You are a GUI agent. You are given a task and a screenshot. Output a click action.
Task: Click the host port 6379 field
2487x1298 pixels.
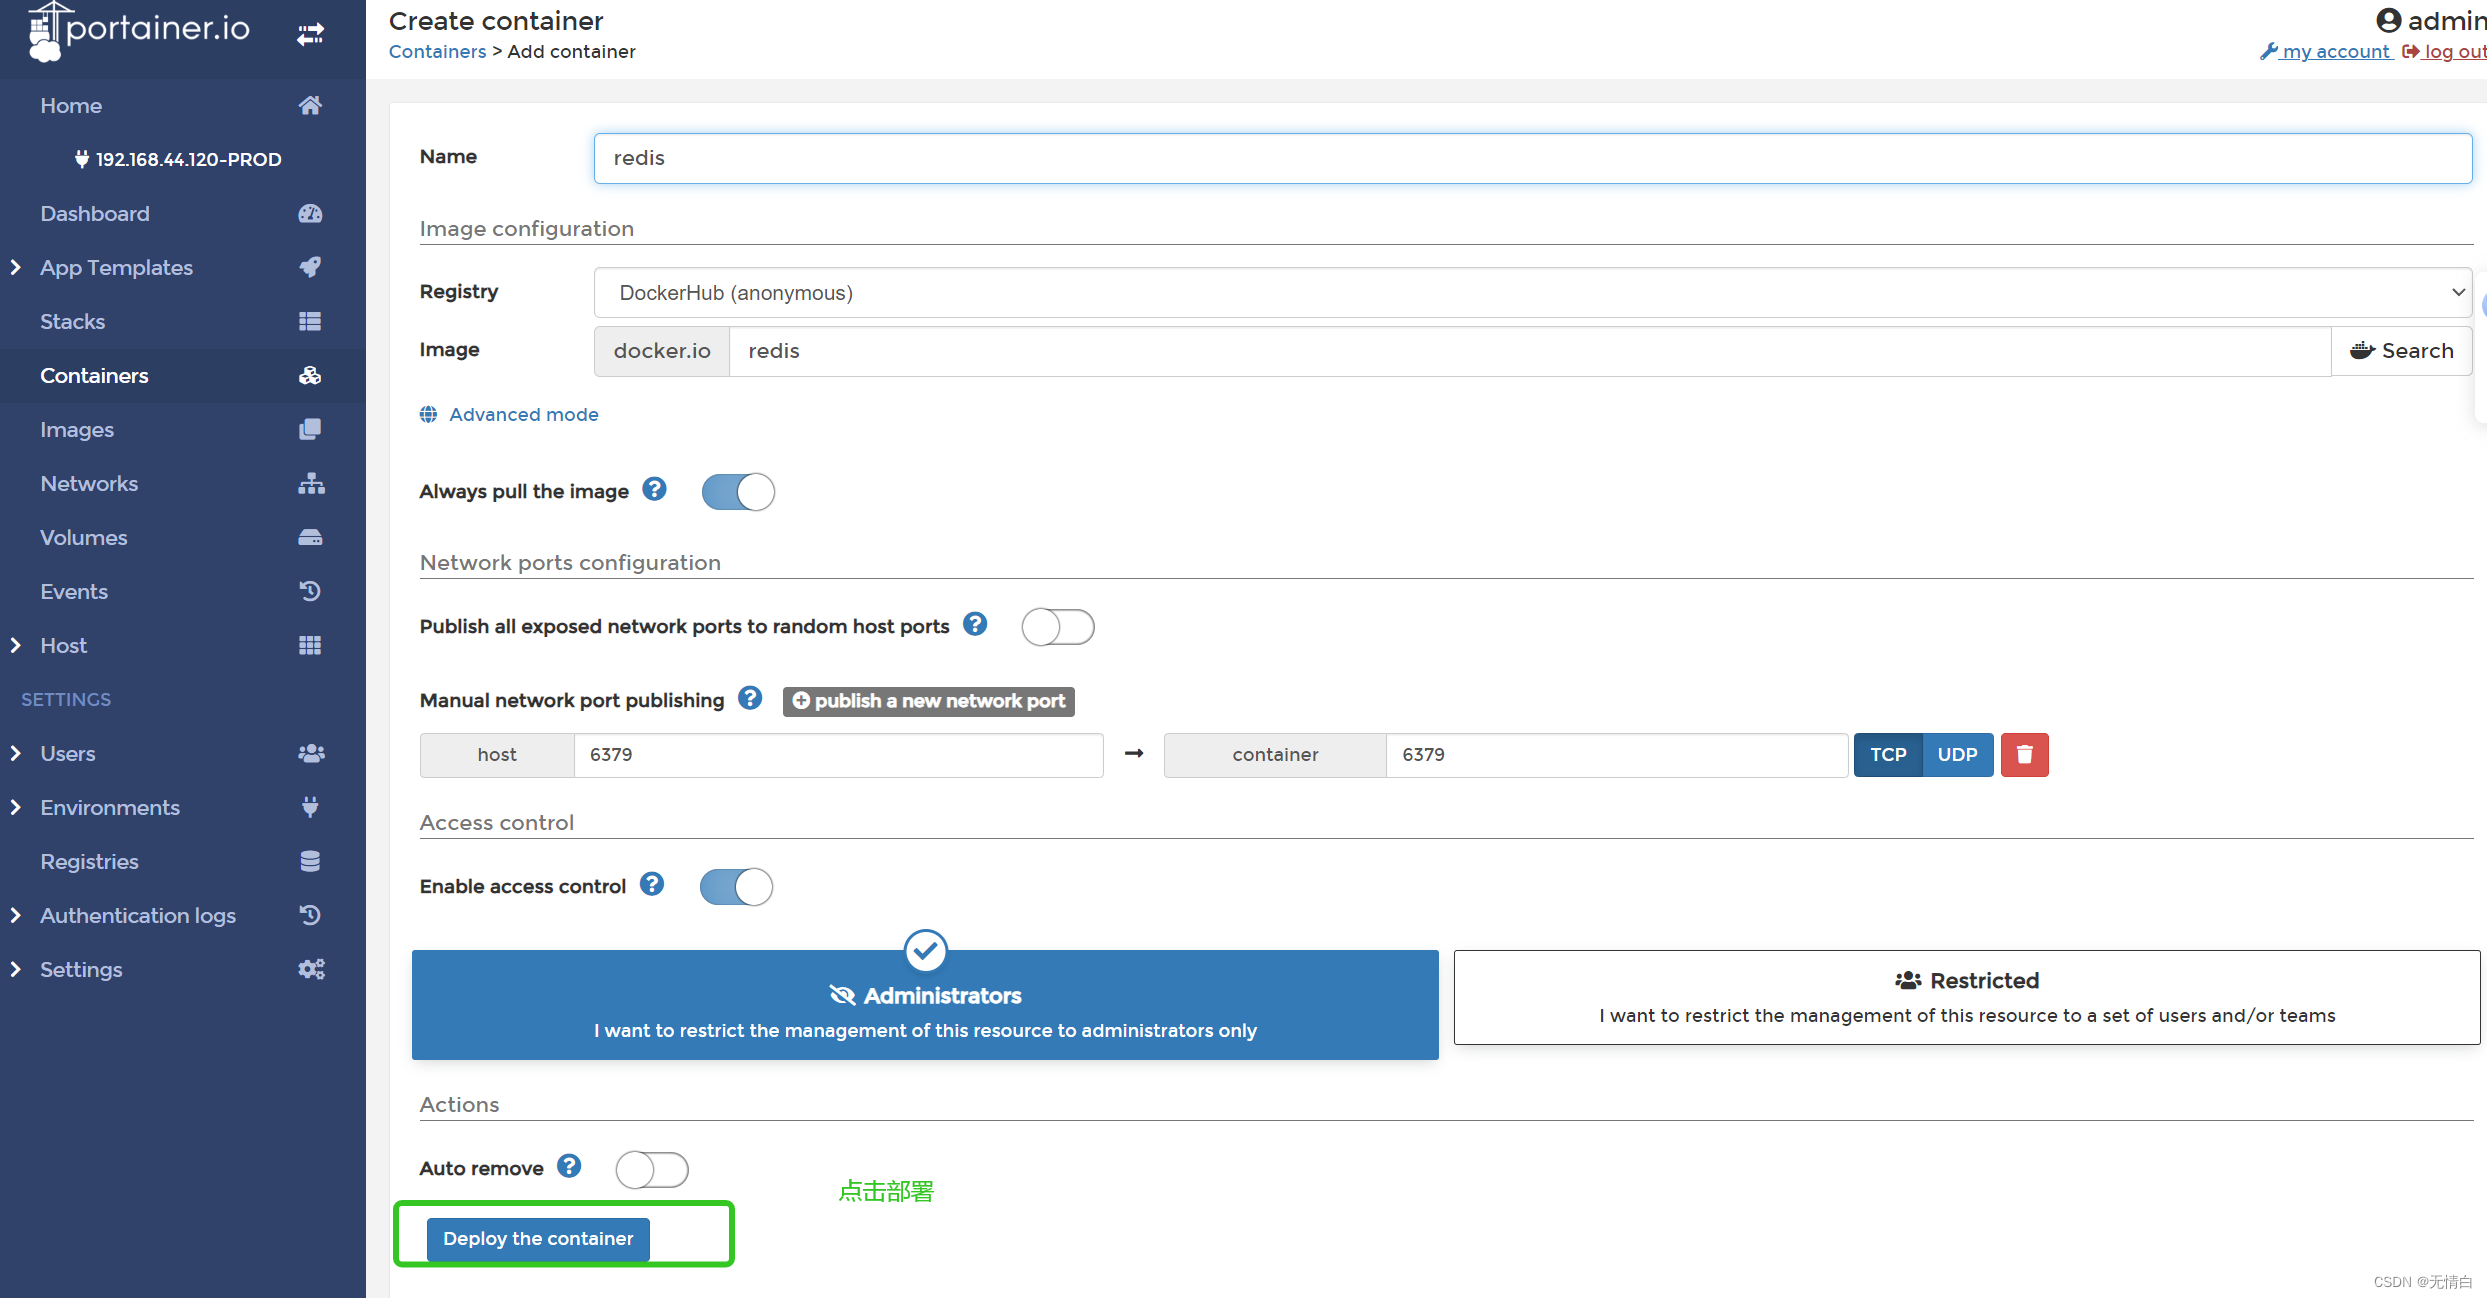tap(838, 754)
